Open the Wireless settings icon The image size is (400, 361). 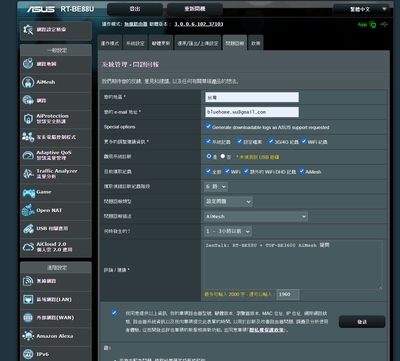click(x=28, y=281)
